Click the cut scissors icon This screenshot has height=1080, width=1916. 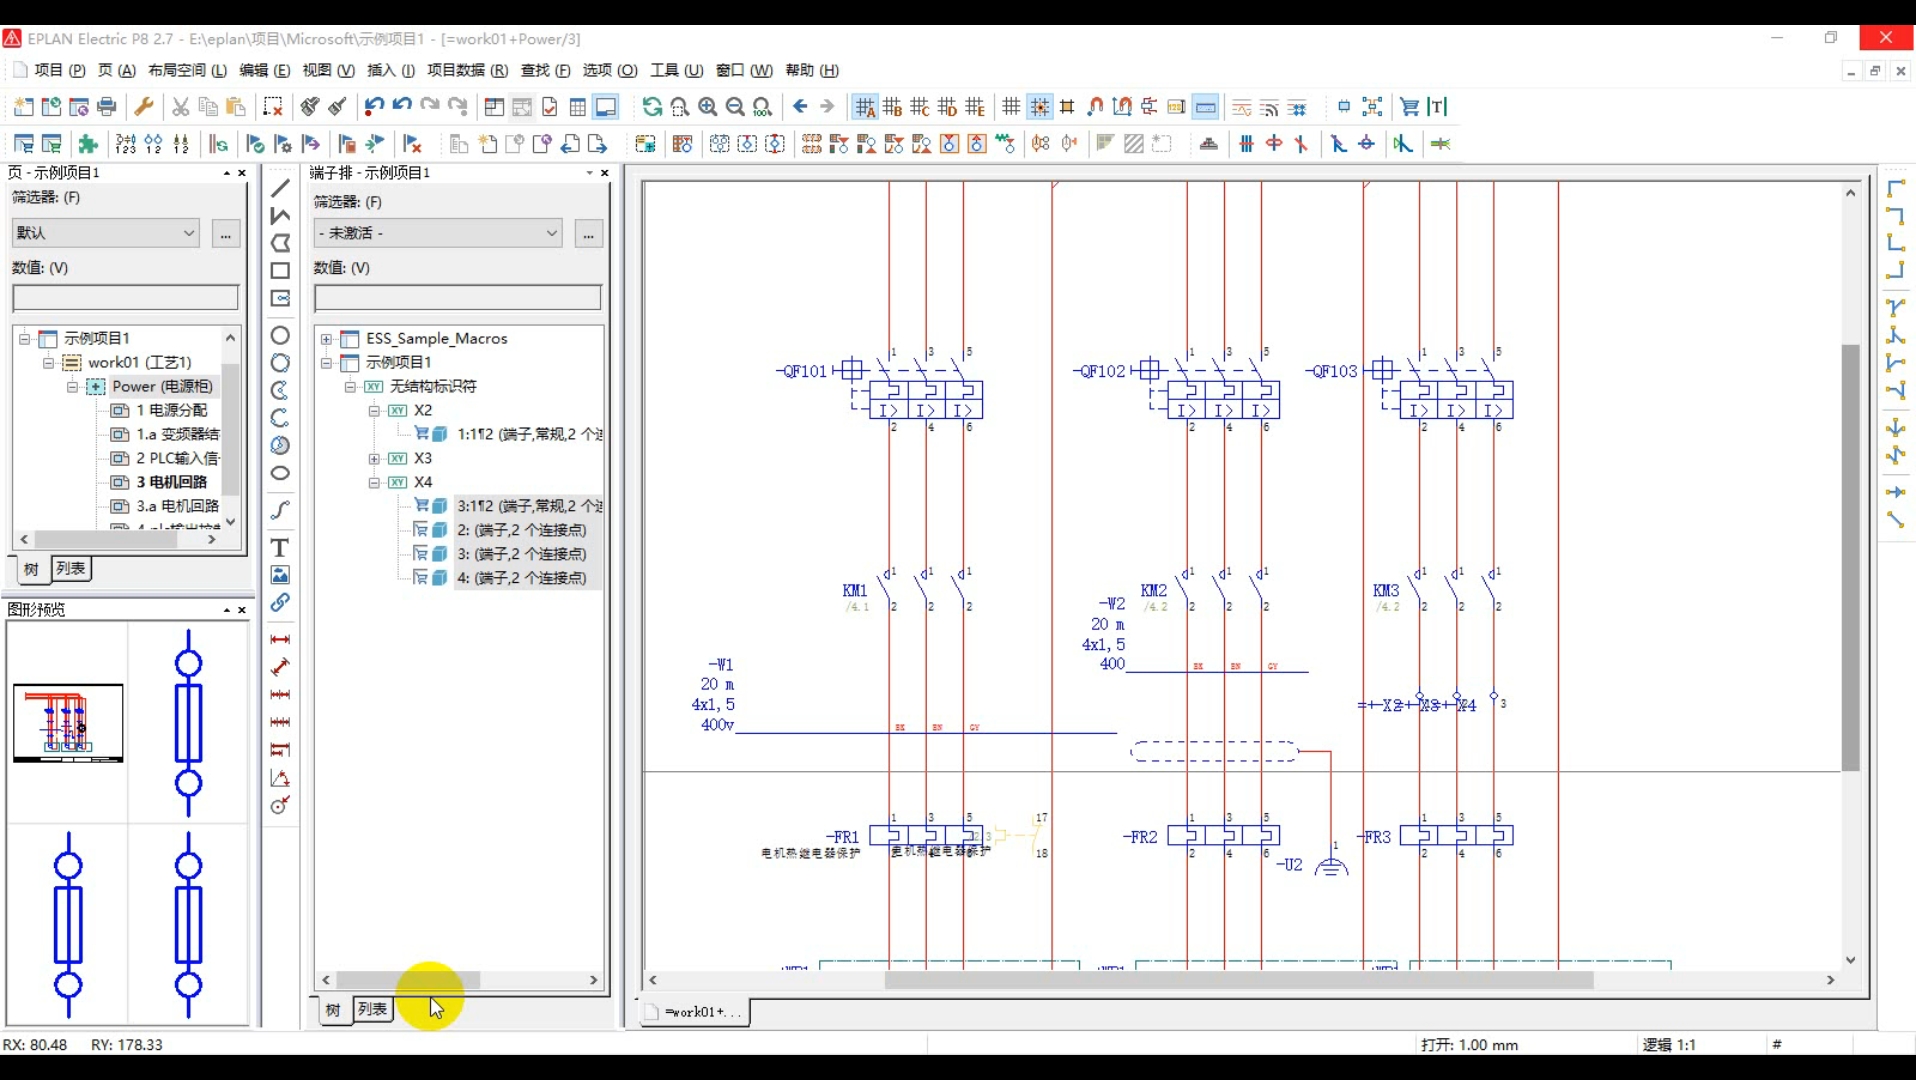181,107
